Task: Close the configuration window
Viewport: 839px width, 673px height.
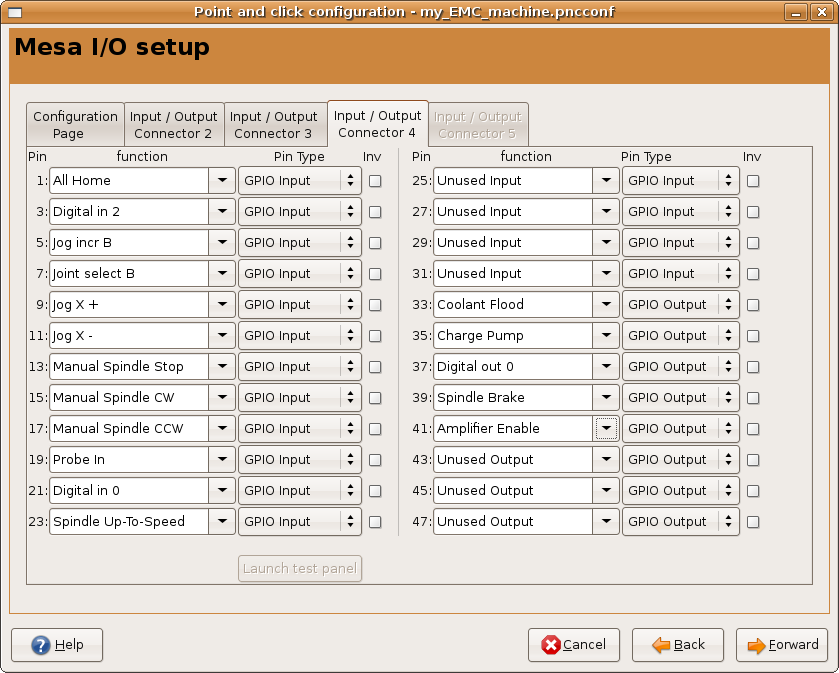Action: 822,12
